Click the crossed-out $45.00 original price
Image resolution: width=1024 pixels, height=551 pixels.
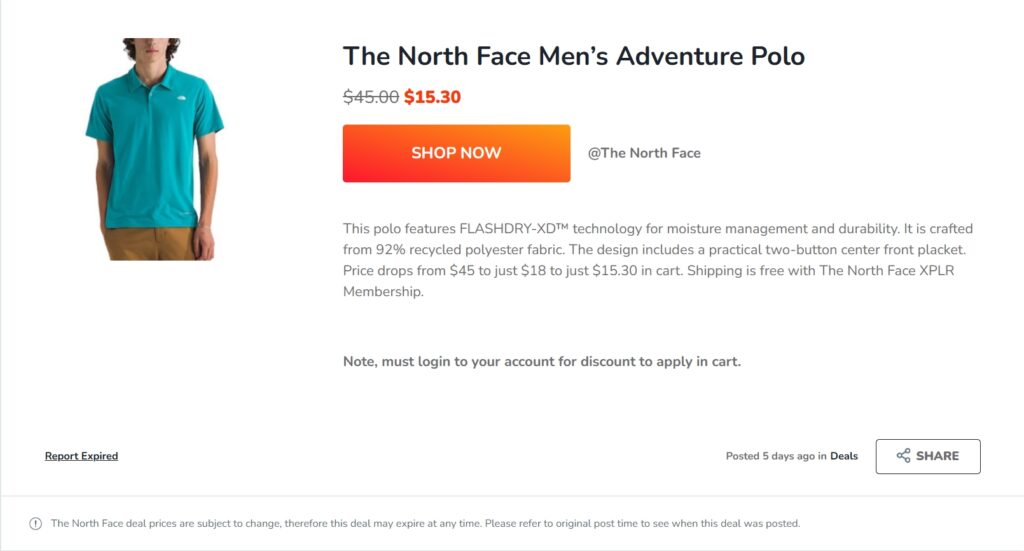pyautogui.click(x=371, y=97)
